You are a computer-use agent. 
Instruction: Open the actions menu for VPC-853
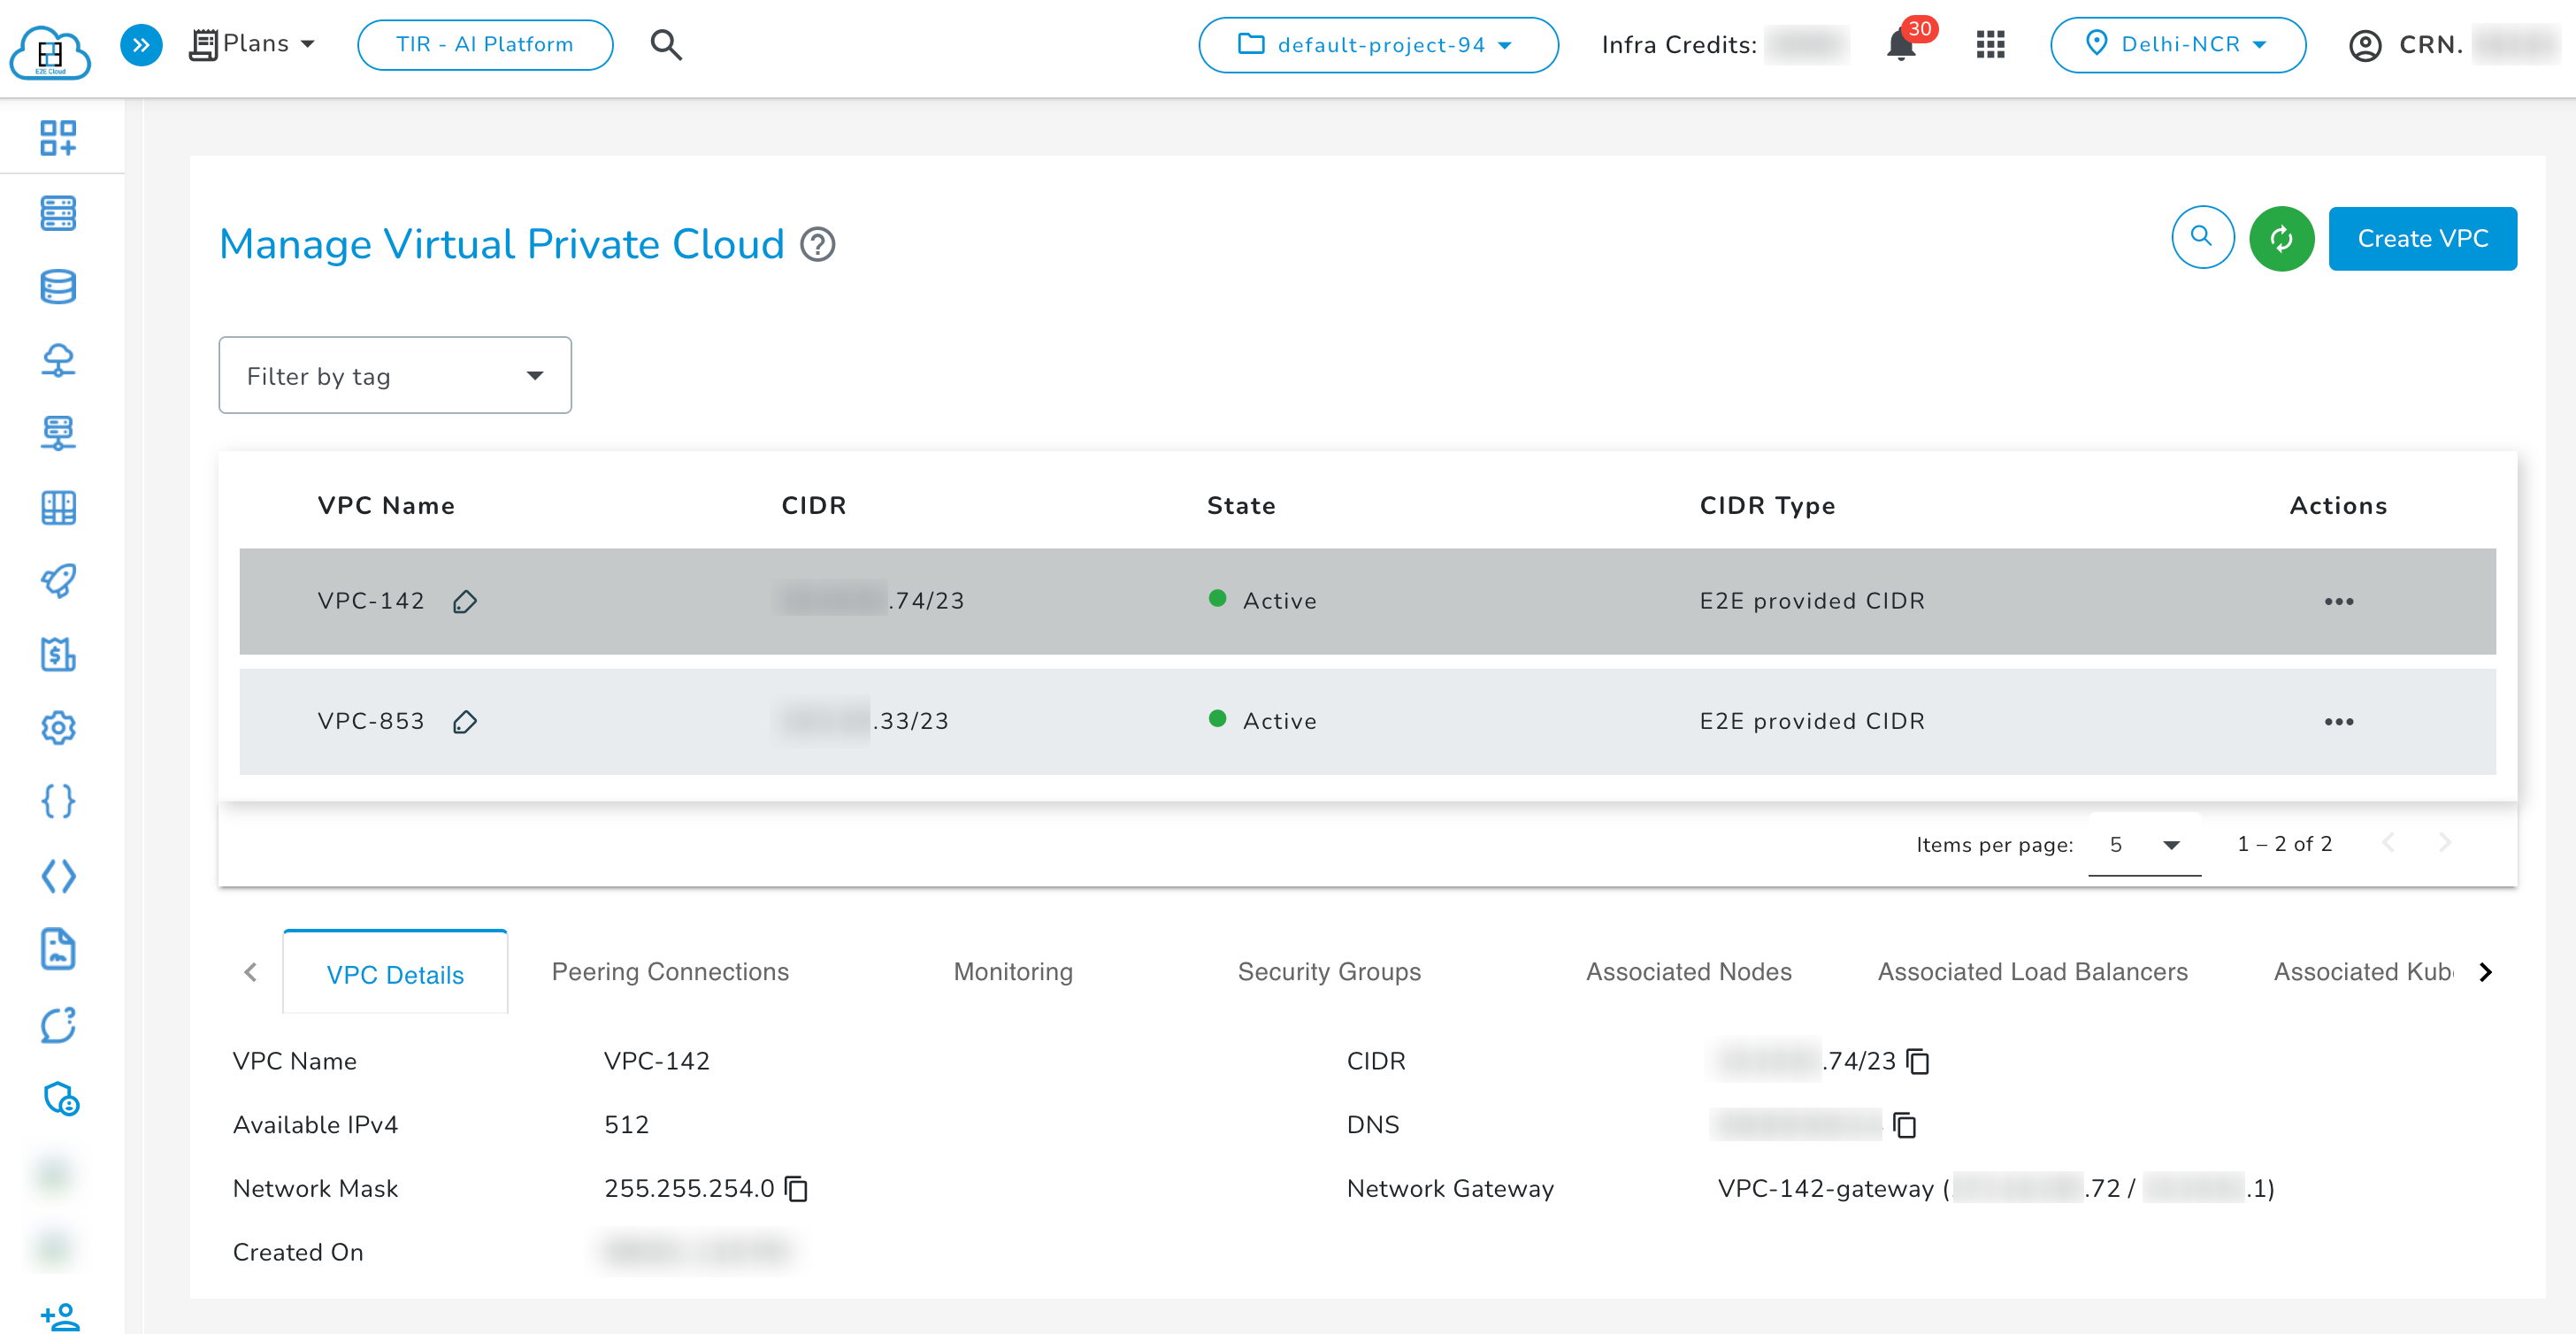click(x=2340, y=721)
